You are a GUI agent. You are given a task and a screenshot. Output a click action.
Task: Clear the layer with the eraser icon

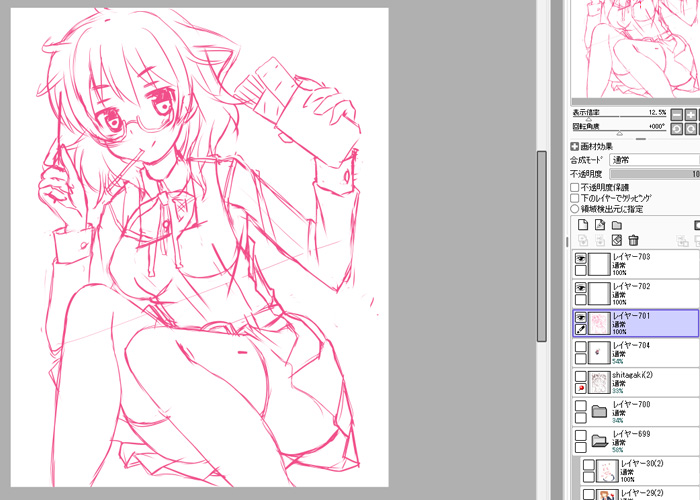(x=617, y=240)
